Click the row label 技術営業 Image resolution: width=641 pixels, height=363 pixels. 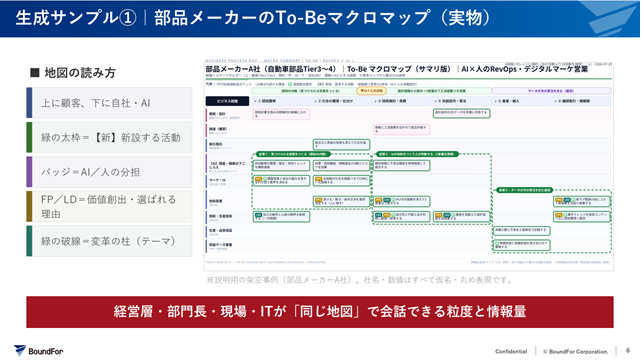pyautogui.click(x=216, y=202)
